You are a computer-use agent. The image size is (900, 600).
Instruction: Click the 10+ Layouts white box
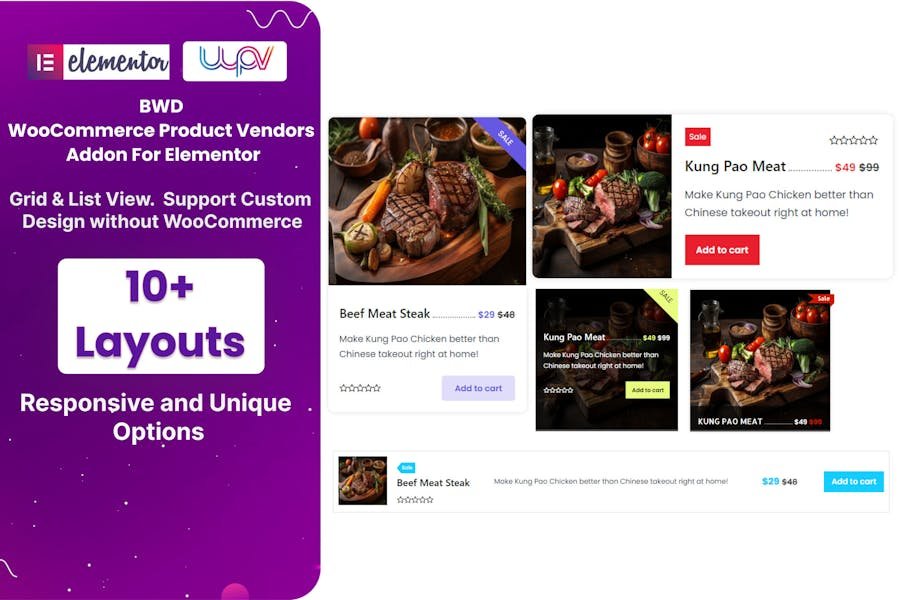(x=161, y=316)
